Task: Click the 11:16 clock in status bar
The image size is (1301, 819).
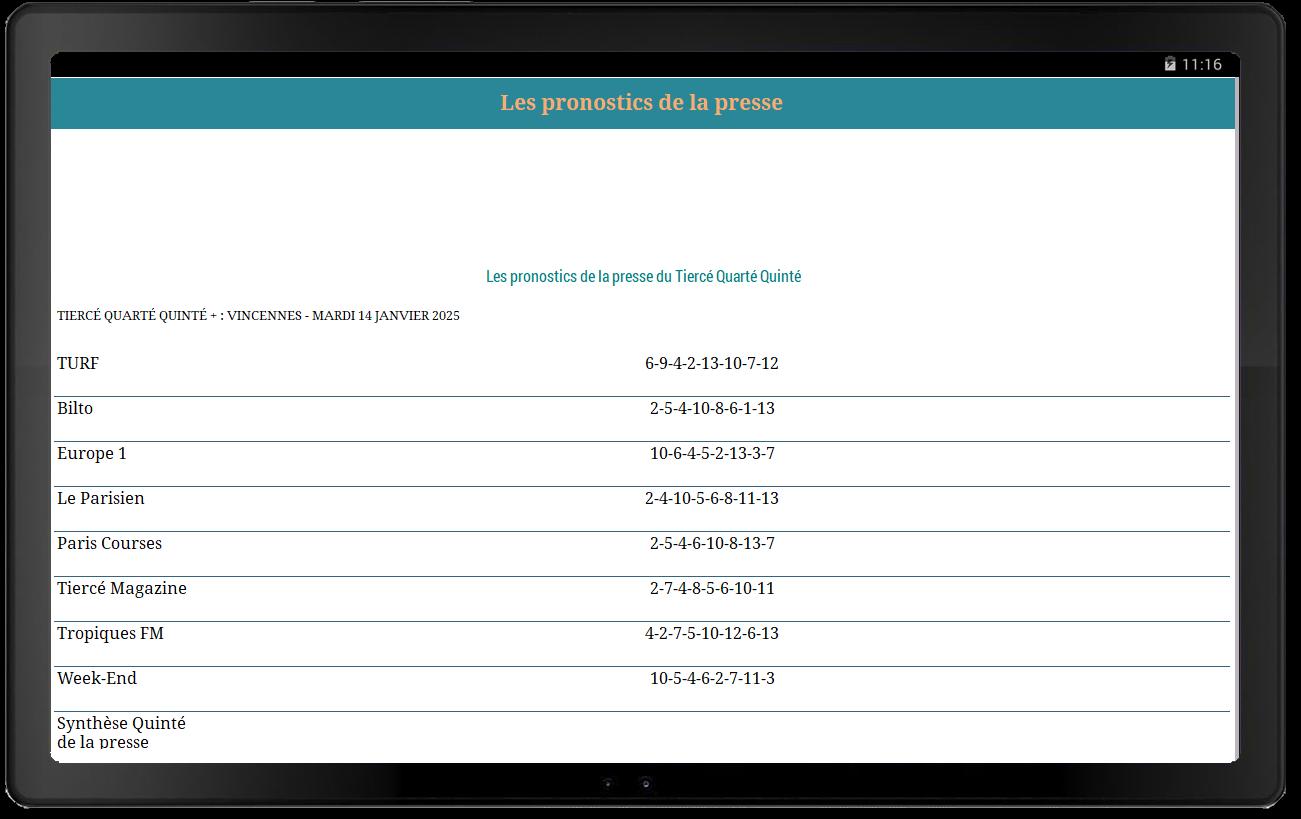Action: 1201,64
